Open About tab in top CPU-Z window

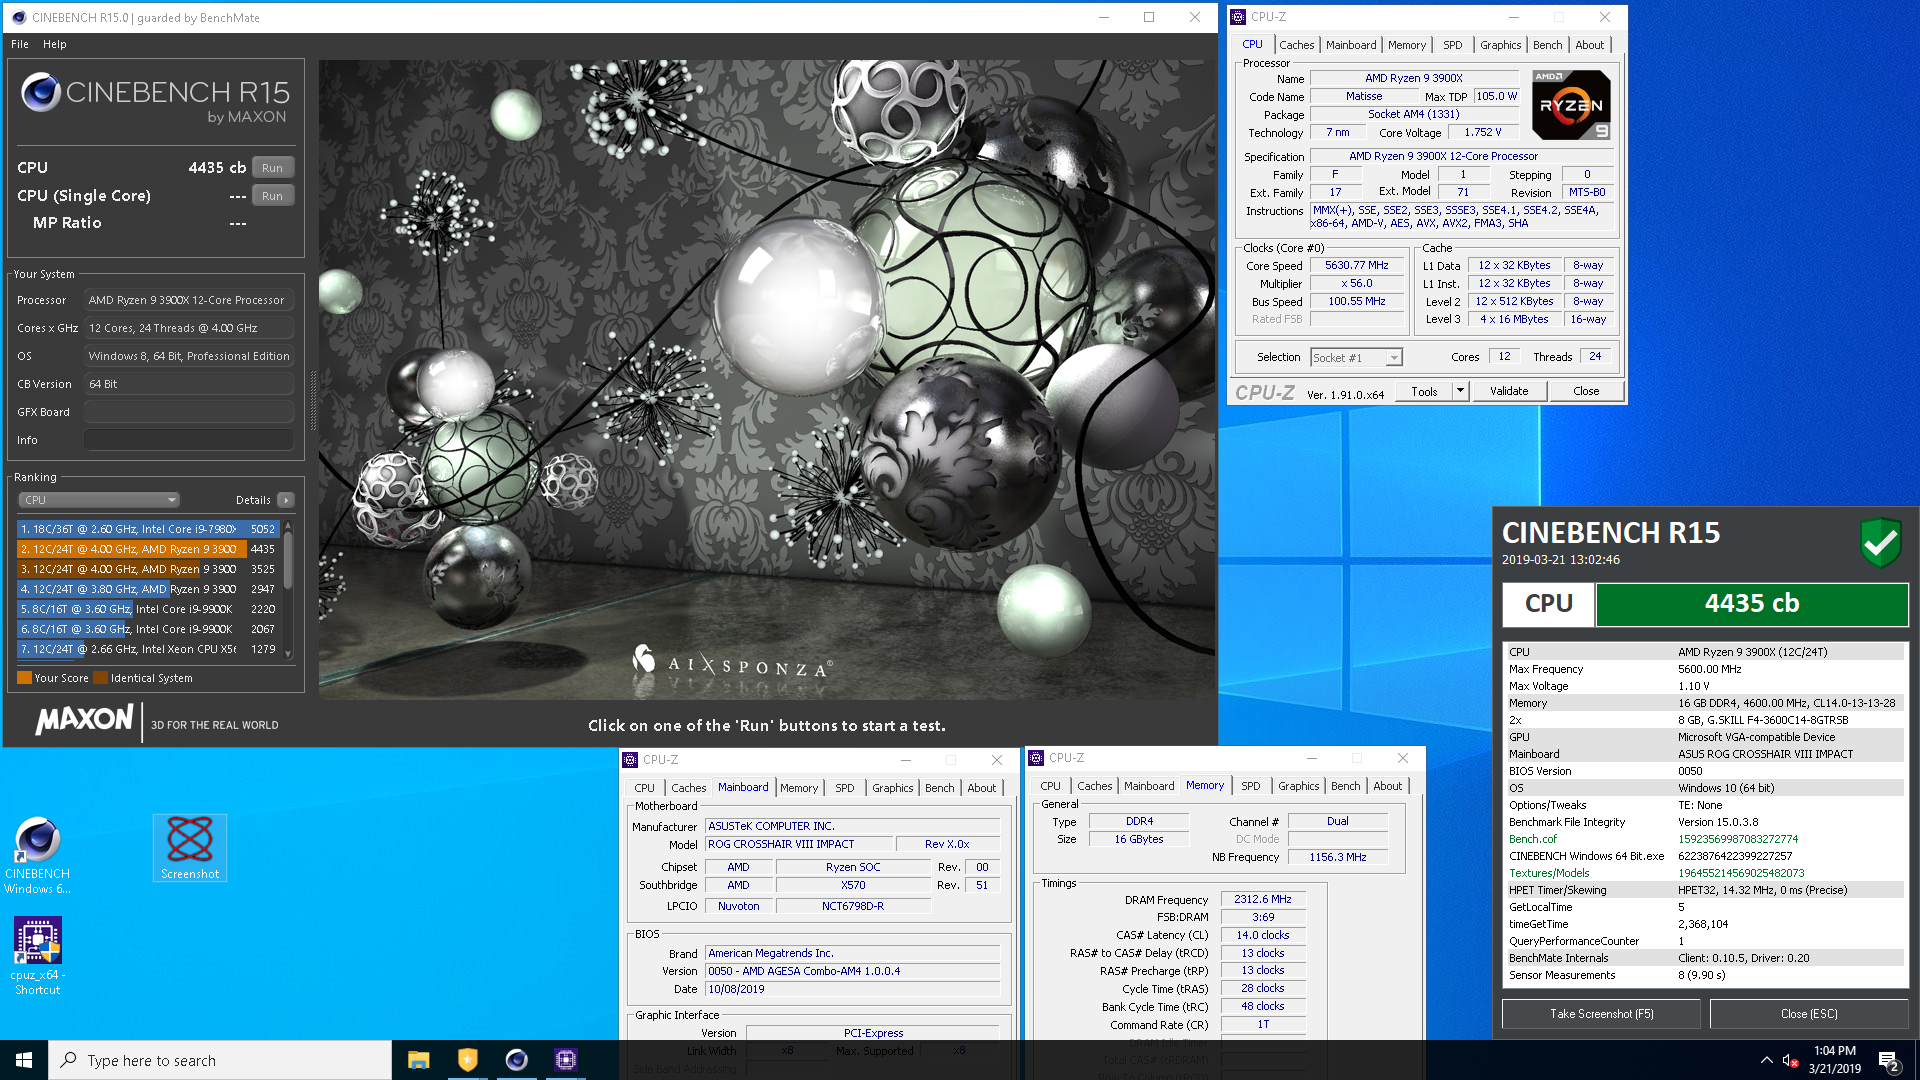tap(1589, 45)
